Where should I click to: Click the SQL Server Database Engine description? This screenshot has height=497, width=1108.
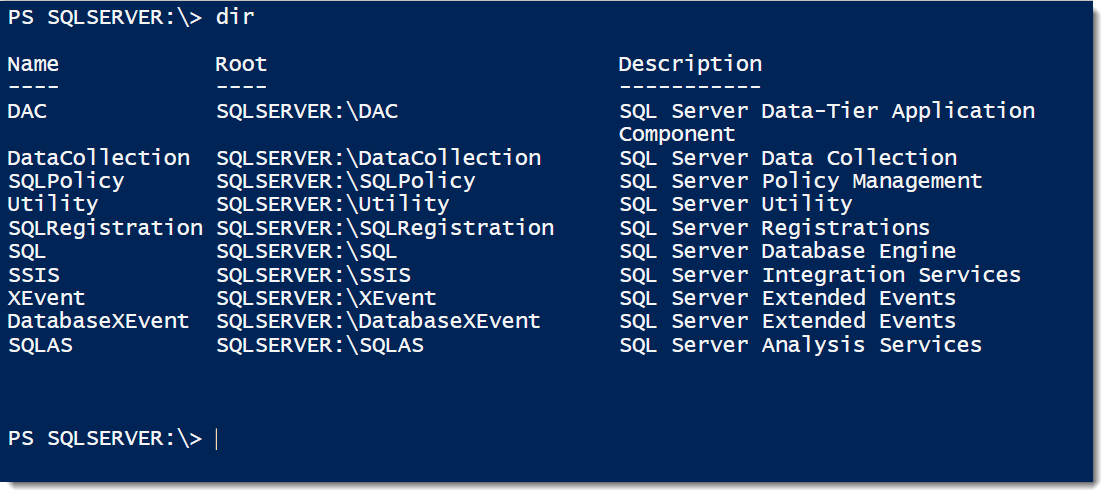click(788, 252)
